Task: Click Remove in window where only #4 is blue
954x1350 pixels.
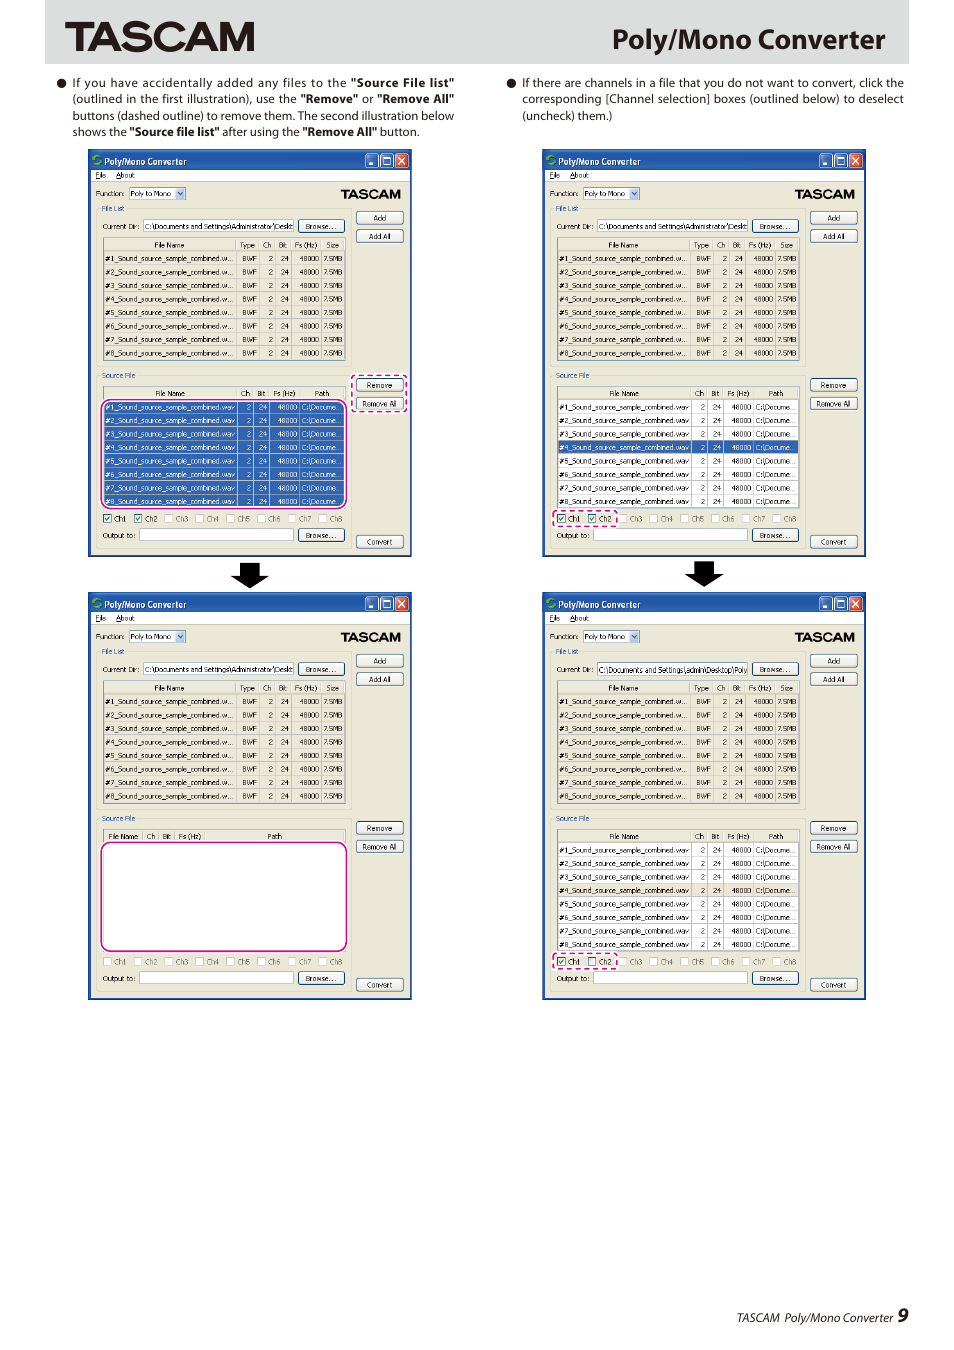Action: (834, 385)
